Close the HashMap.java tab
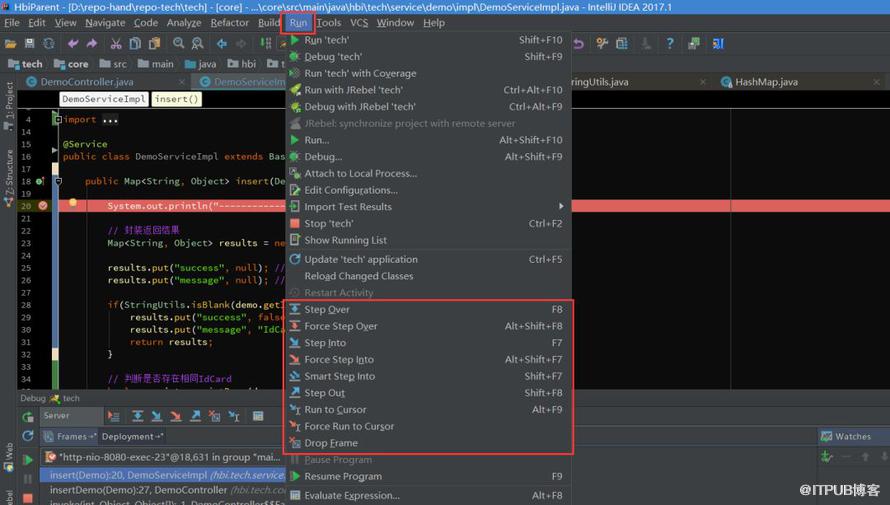 tap(876, 82)
